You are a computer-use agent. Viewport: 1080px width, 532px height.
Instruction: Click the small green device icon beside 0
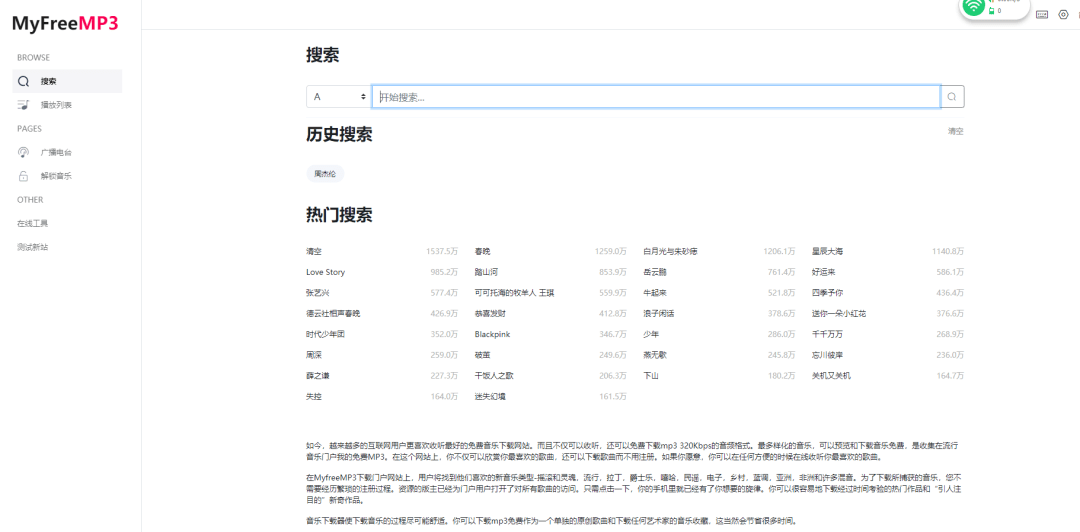coord(991,11)
